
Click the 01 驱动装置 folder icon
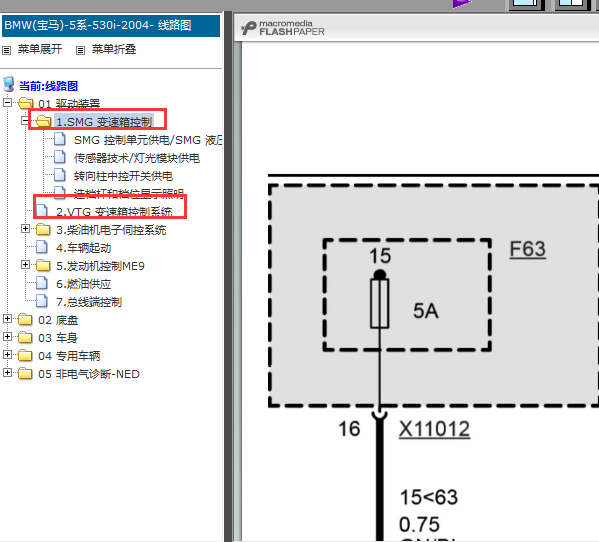click(26, 103)
